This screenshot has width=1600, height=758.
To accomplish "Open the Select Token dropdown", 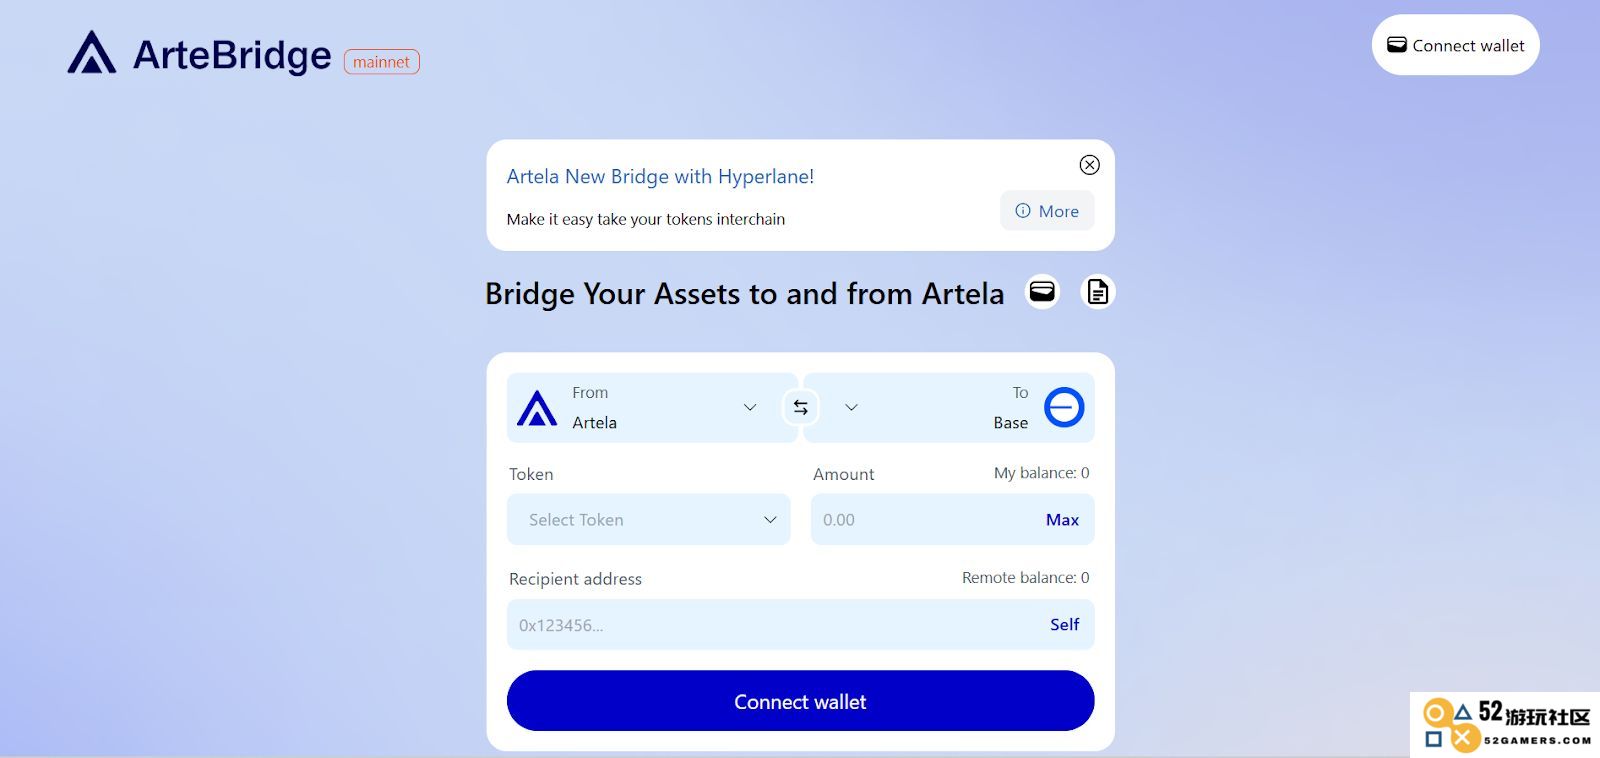I will [x=649, y=520].
